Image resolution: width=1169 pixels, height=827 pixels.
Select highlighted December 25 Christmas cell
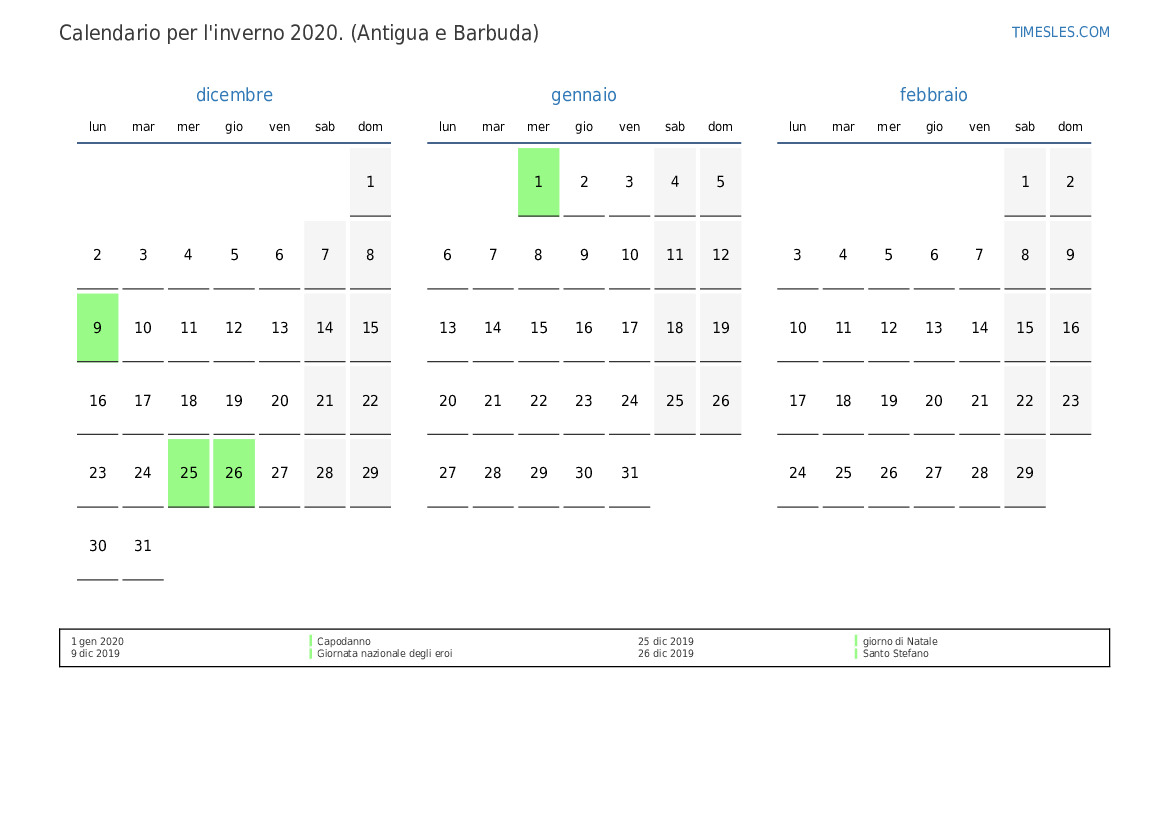click(189, 473)
